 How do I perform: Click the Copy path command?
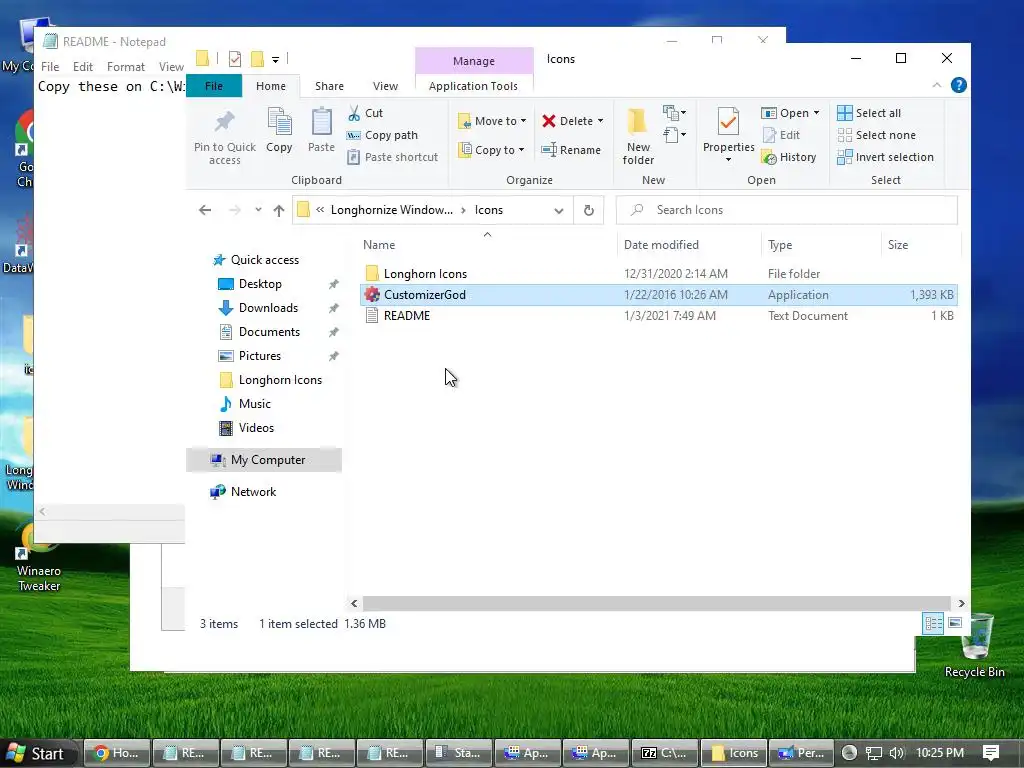pyautogui.click(x=383, y=135)
